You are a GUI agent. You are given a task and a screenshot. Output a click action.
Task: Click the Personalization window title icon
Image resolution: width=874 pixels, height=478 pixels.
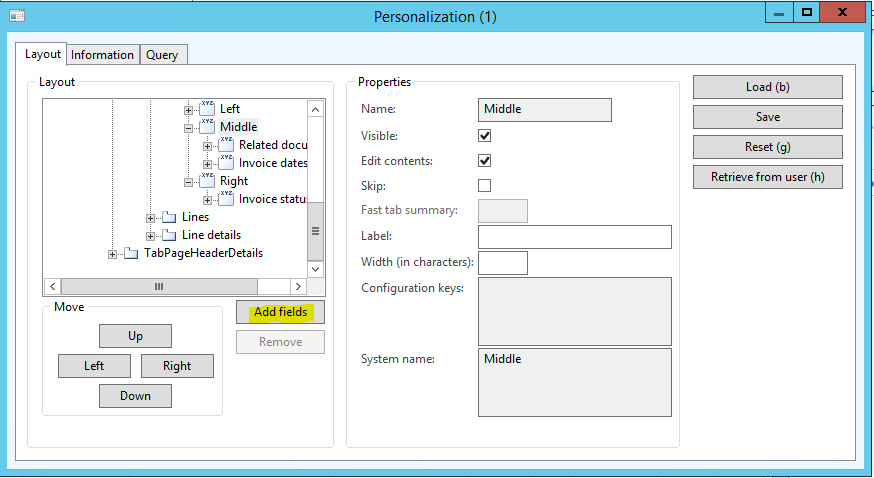point(17,16)
